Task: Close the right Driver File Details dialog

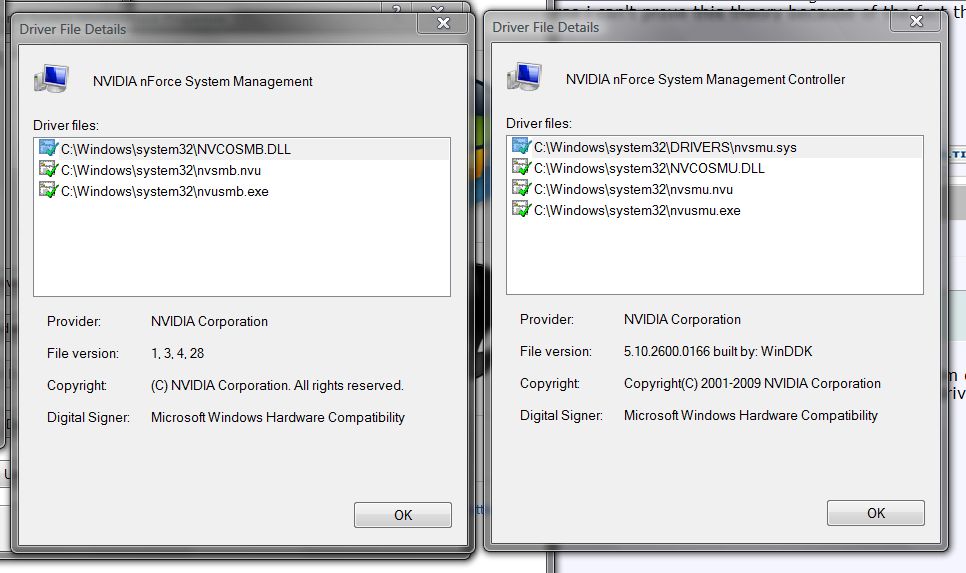Action: coord(916,22)
